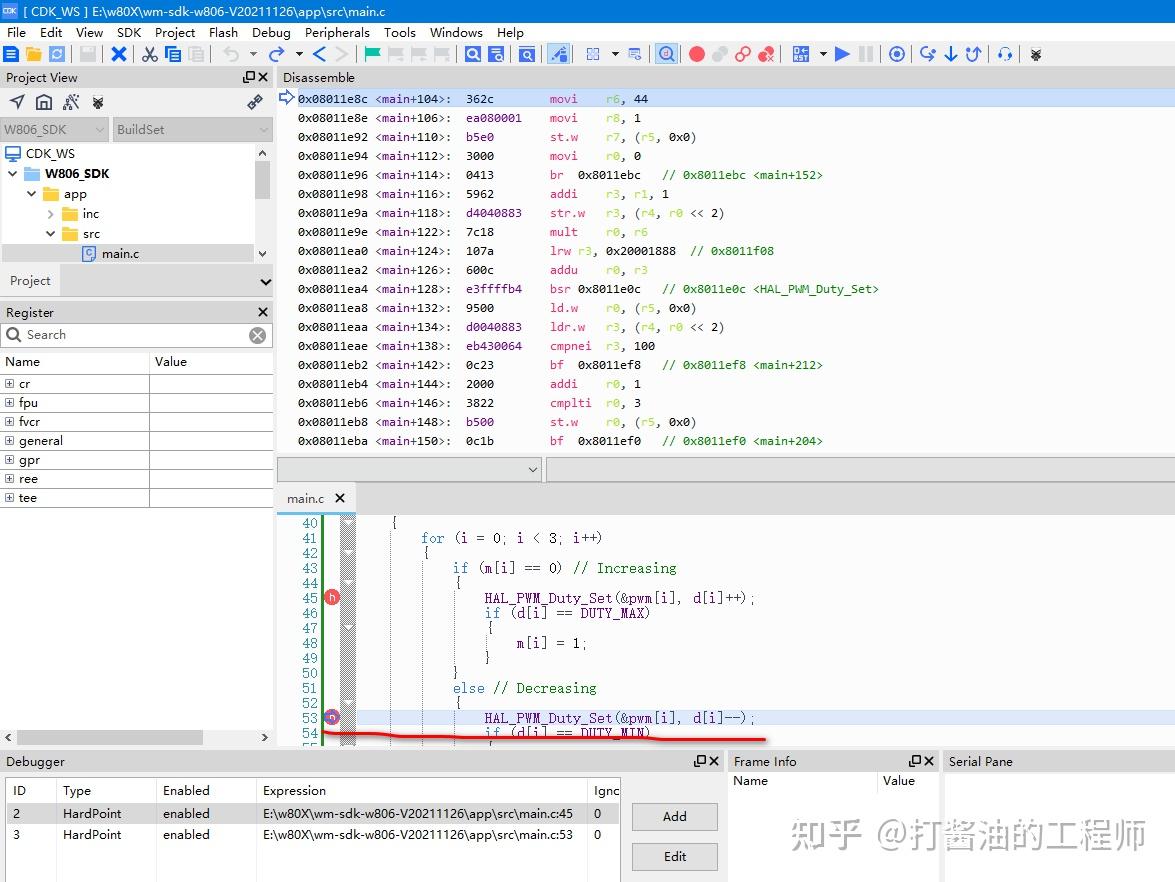Open the Debug menu
Image resolution: width=1175 pixels, height=882 pixels.
tap(271, 32)
